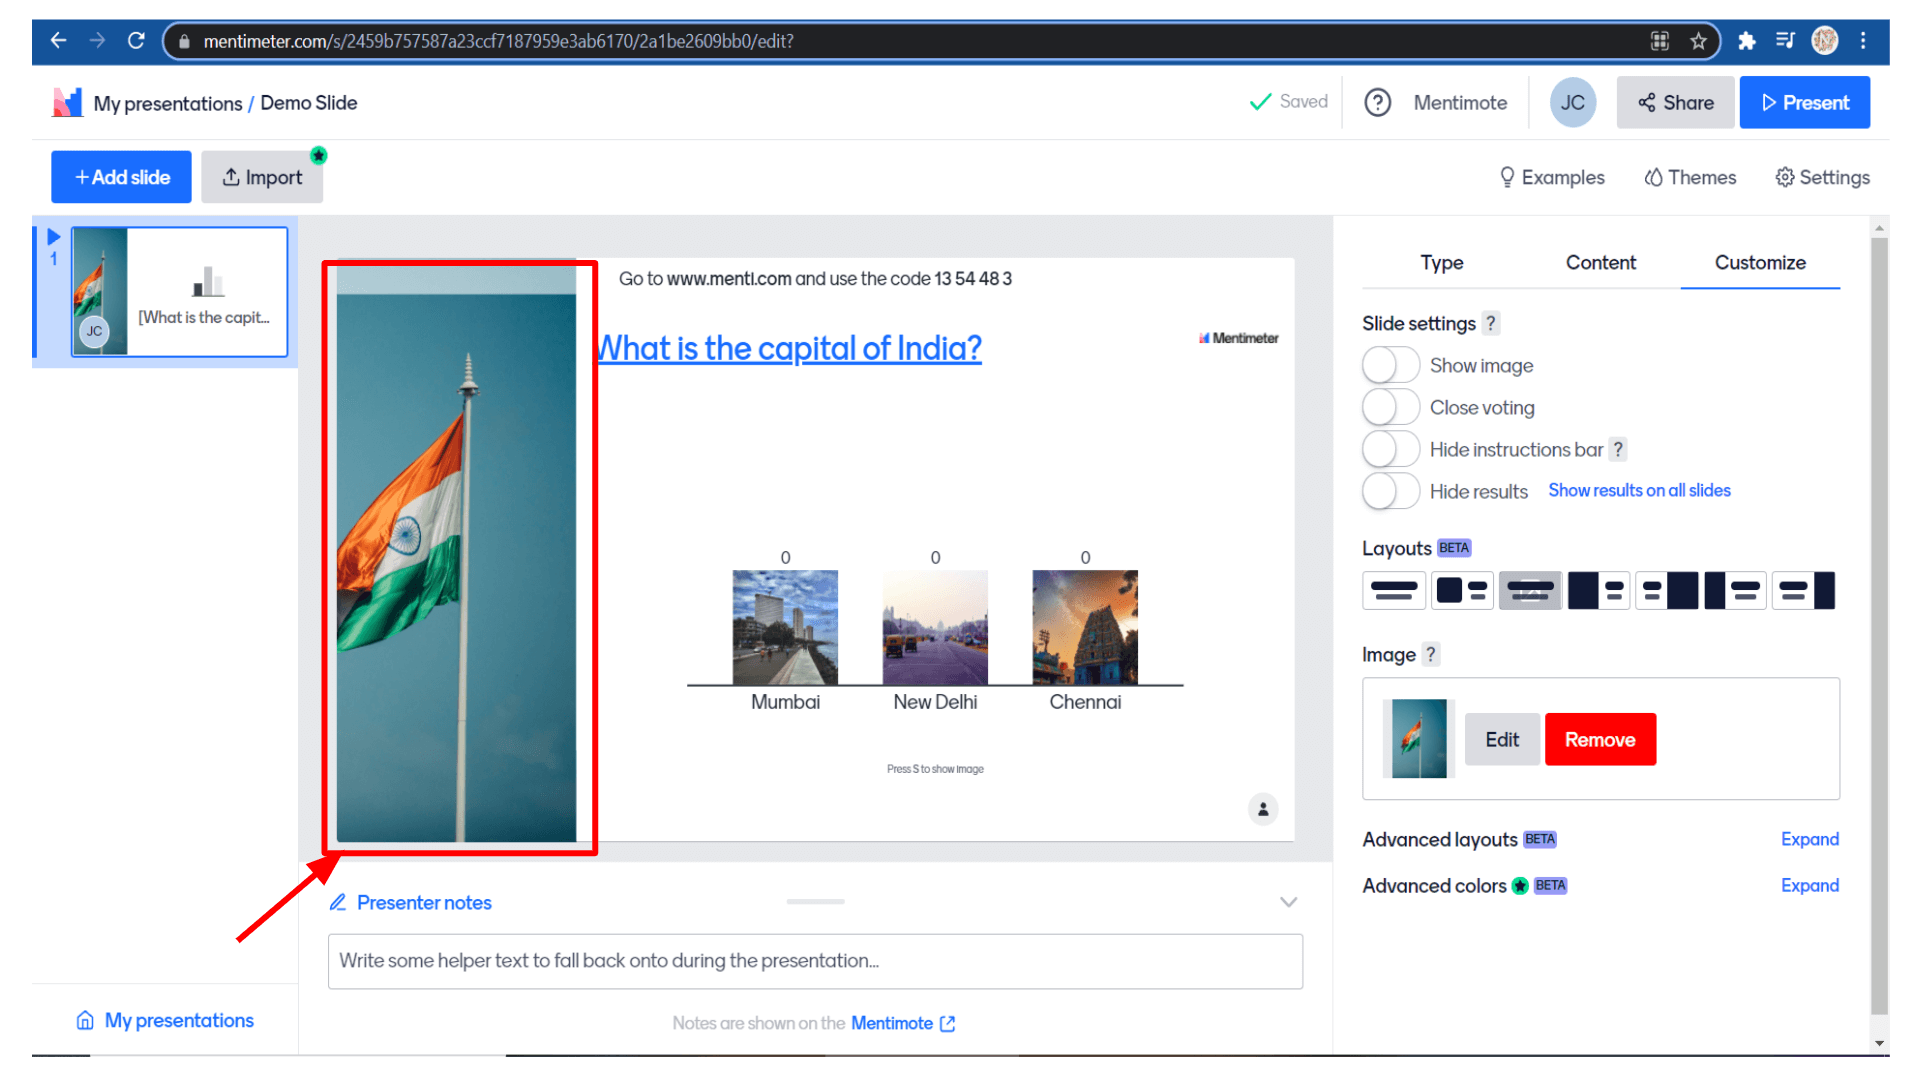Click the presenter notes text field
Screen dimensions: 1920x1080
pos(814,961)
